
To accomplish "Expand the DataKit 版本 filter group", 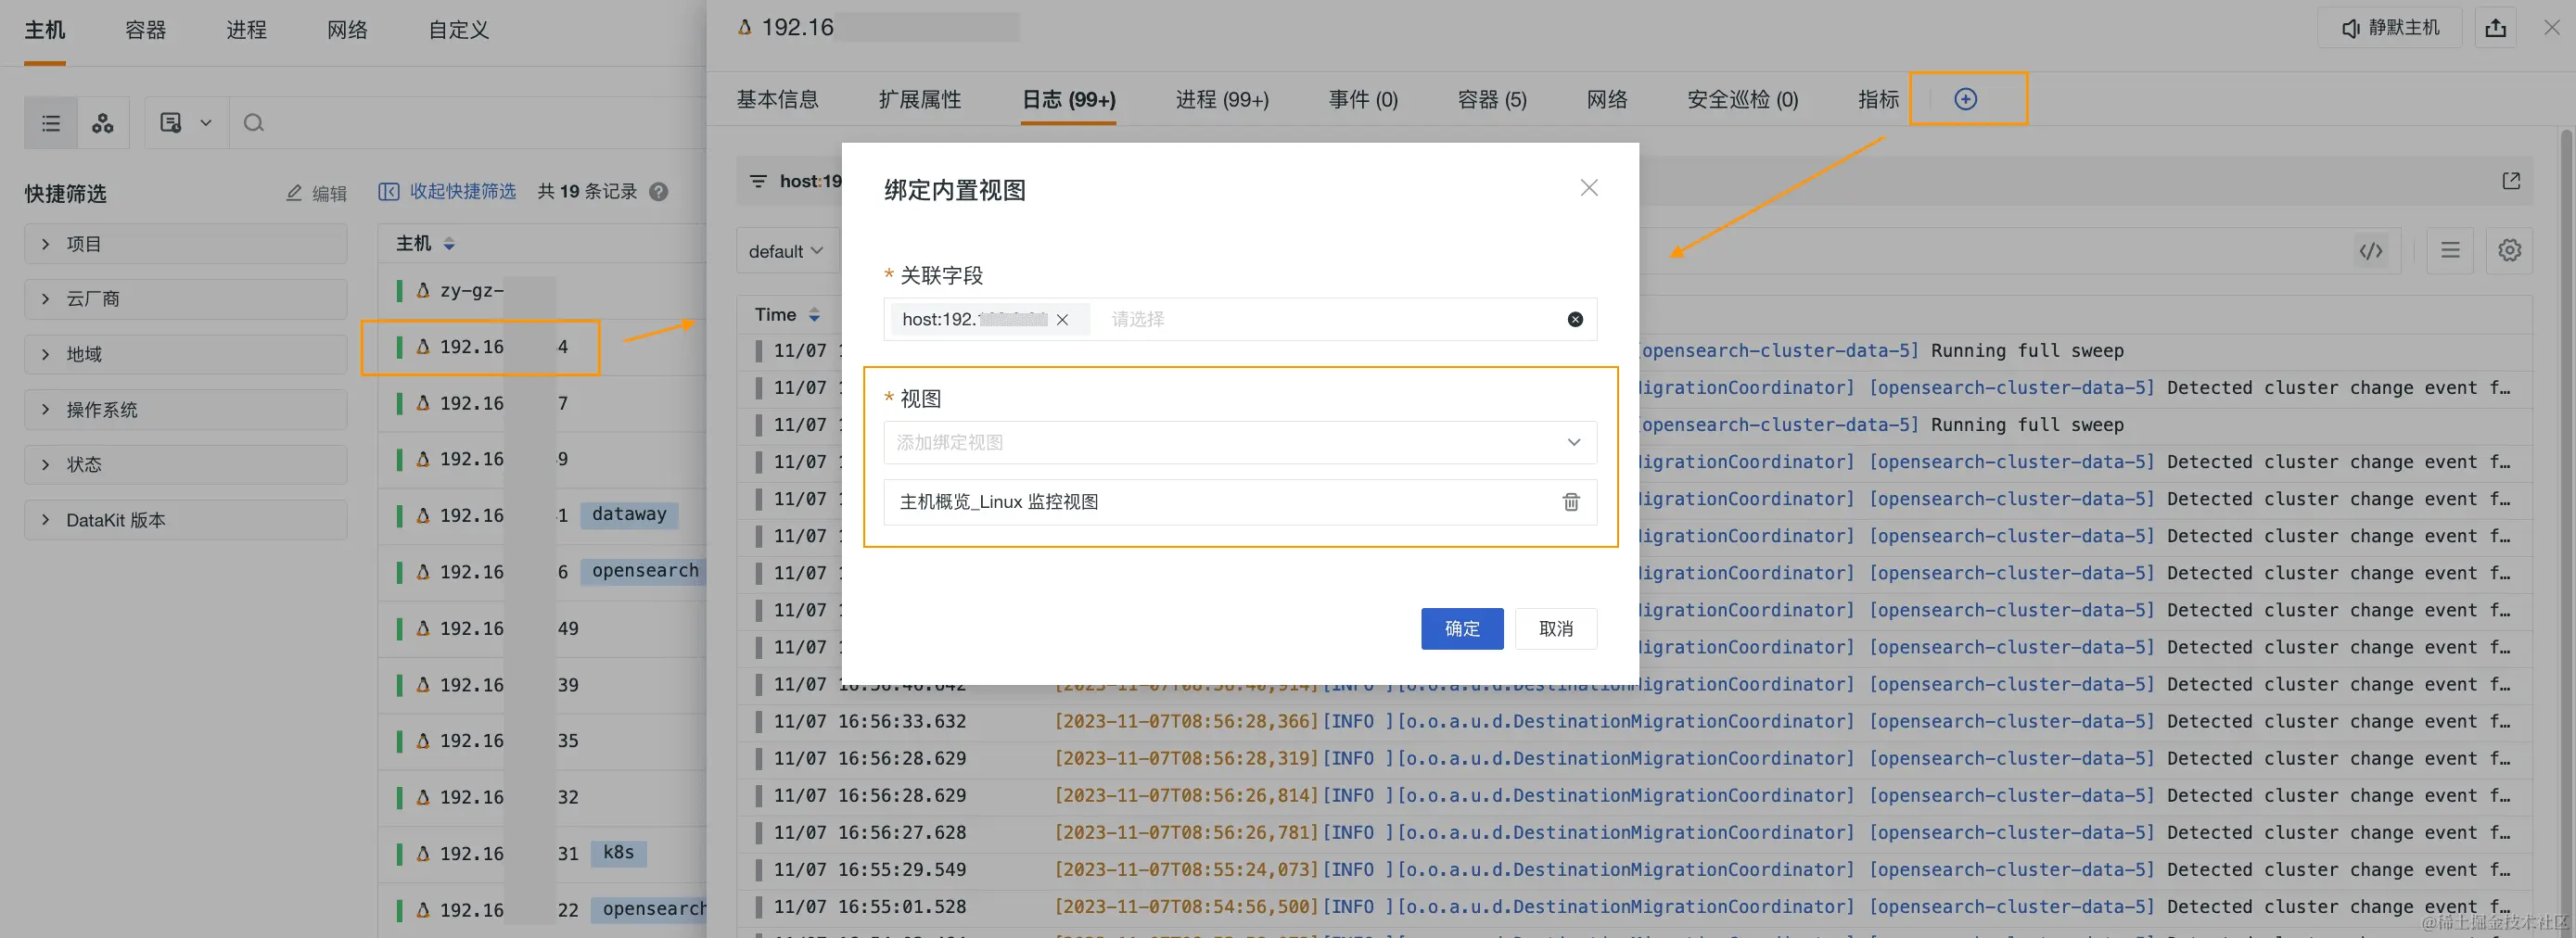I will (186, 520).
